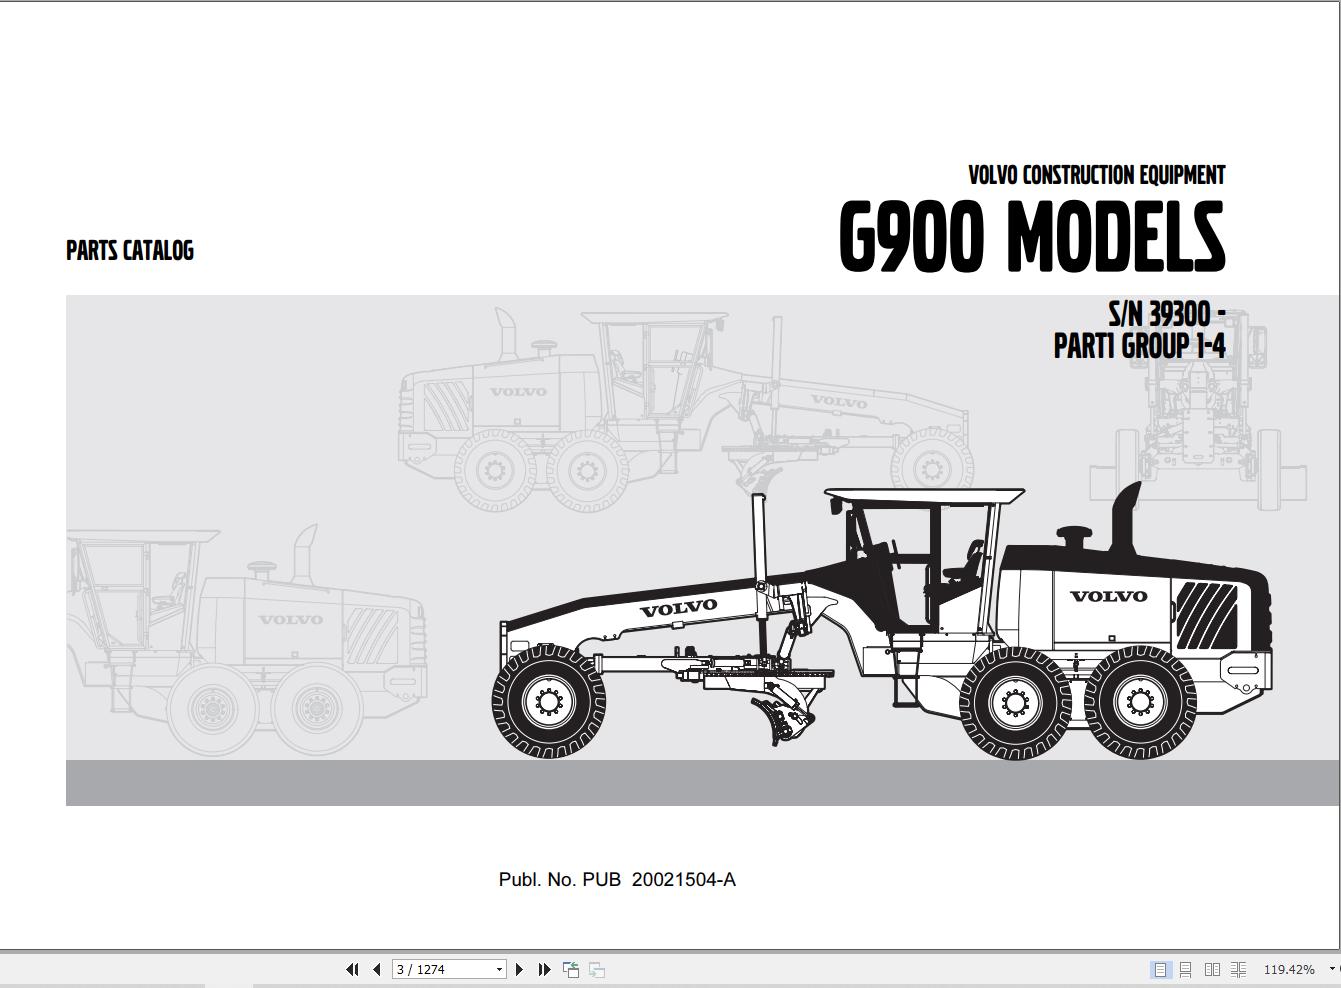Go back one page with previous page arrow
Viewport: 1341px width, 988px height.
375,969
